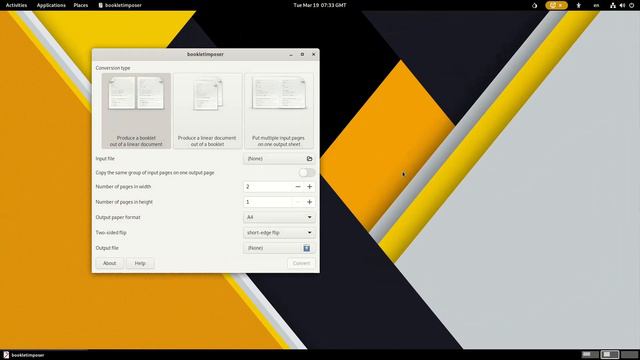Choose the Output file save button
640x360 pixels.
pyautogui.click(x=279, y=248)
